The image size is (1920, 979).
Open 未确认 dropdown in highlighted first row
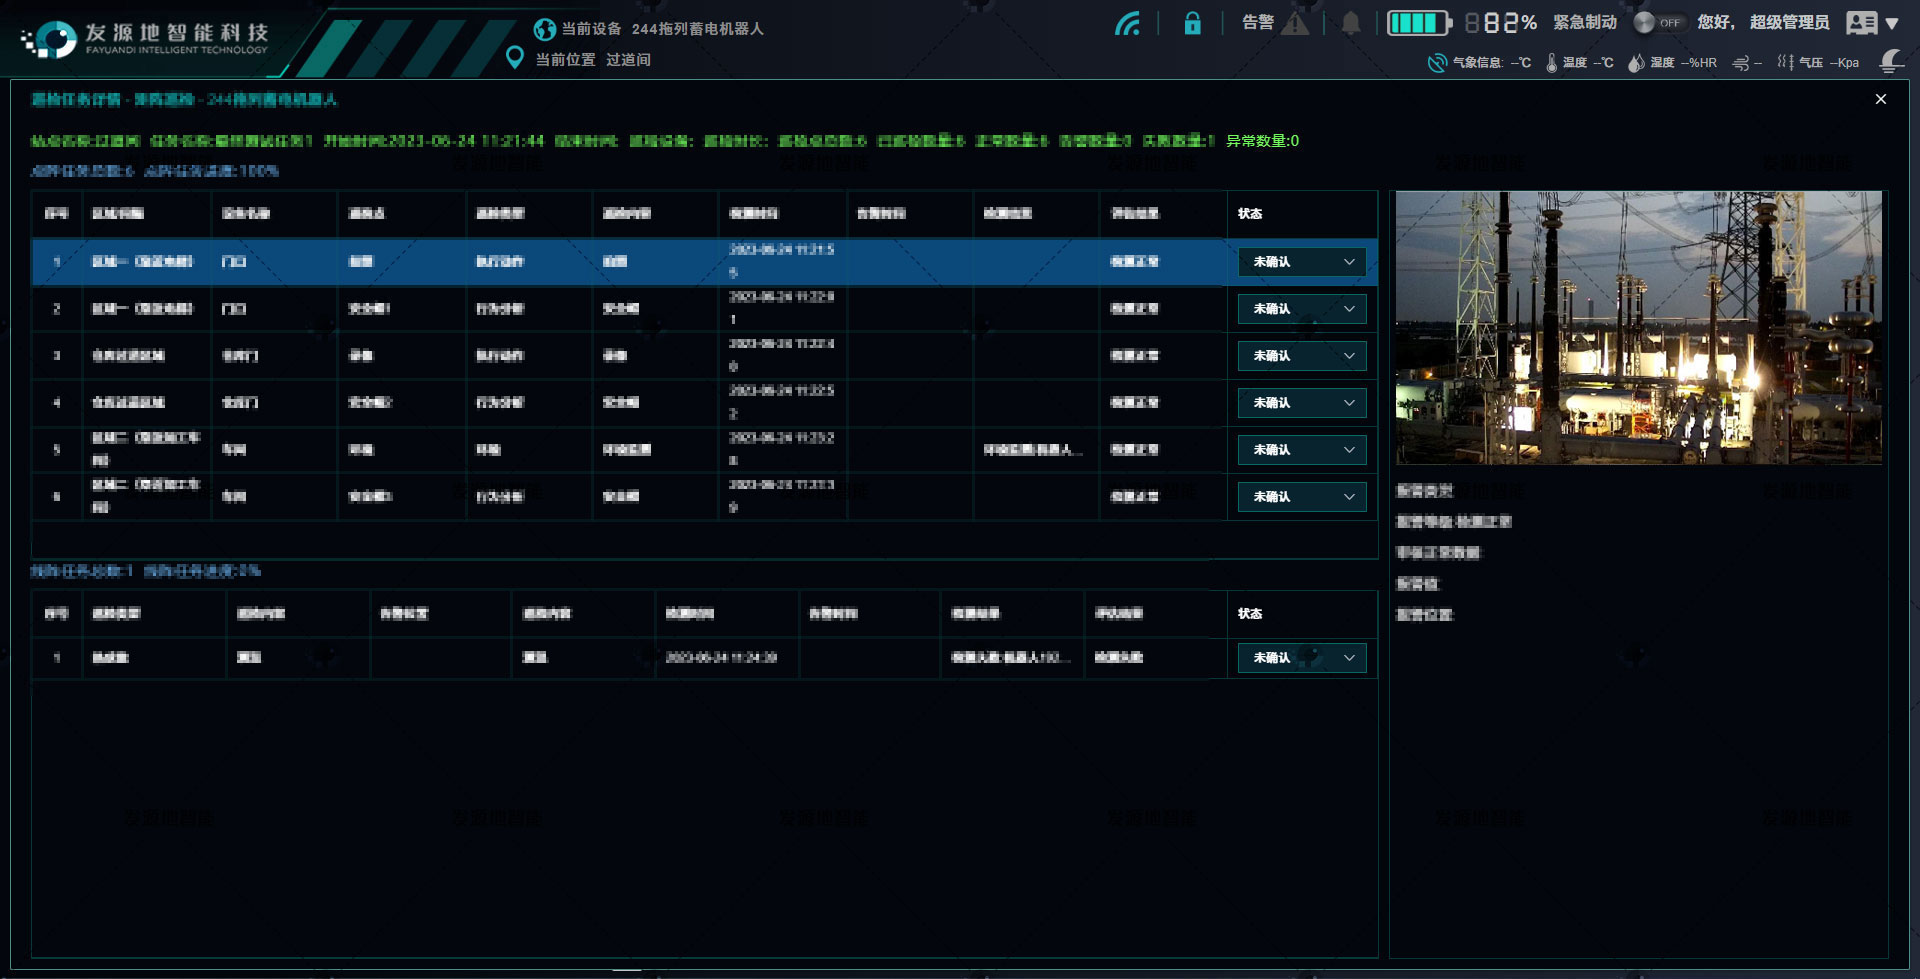tap(1302, 262)
